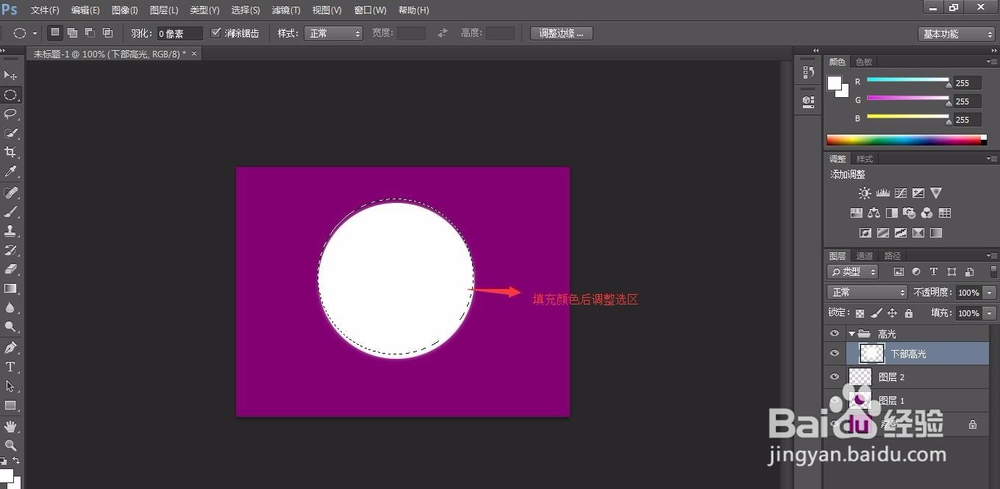Add an Invert adjustment

[x=865, y=233]
